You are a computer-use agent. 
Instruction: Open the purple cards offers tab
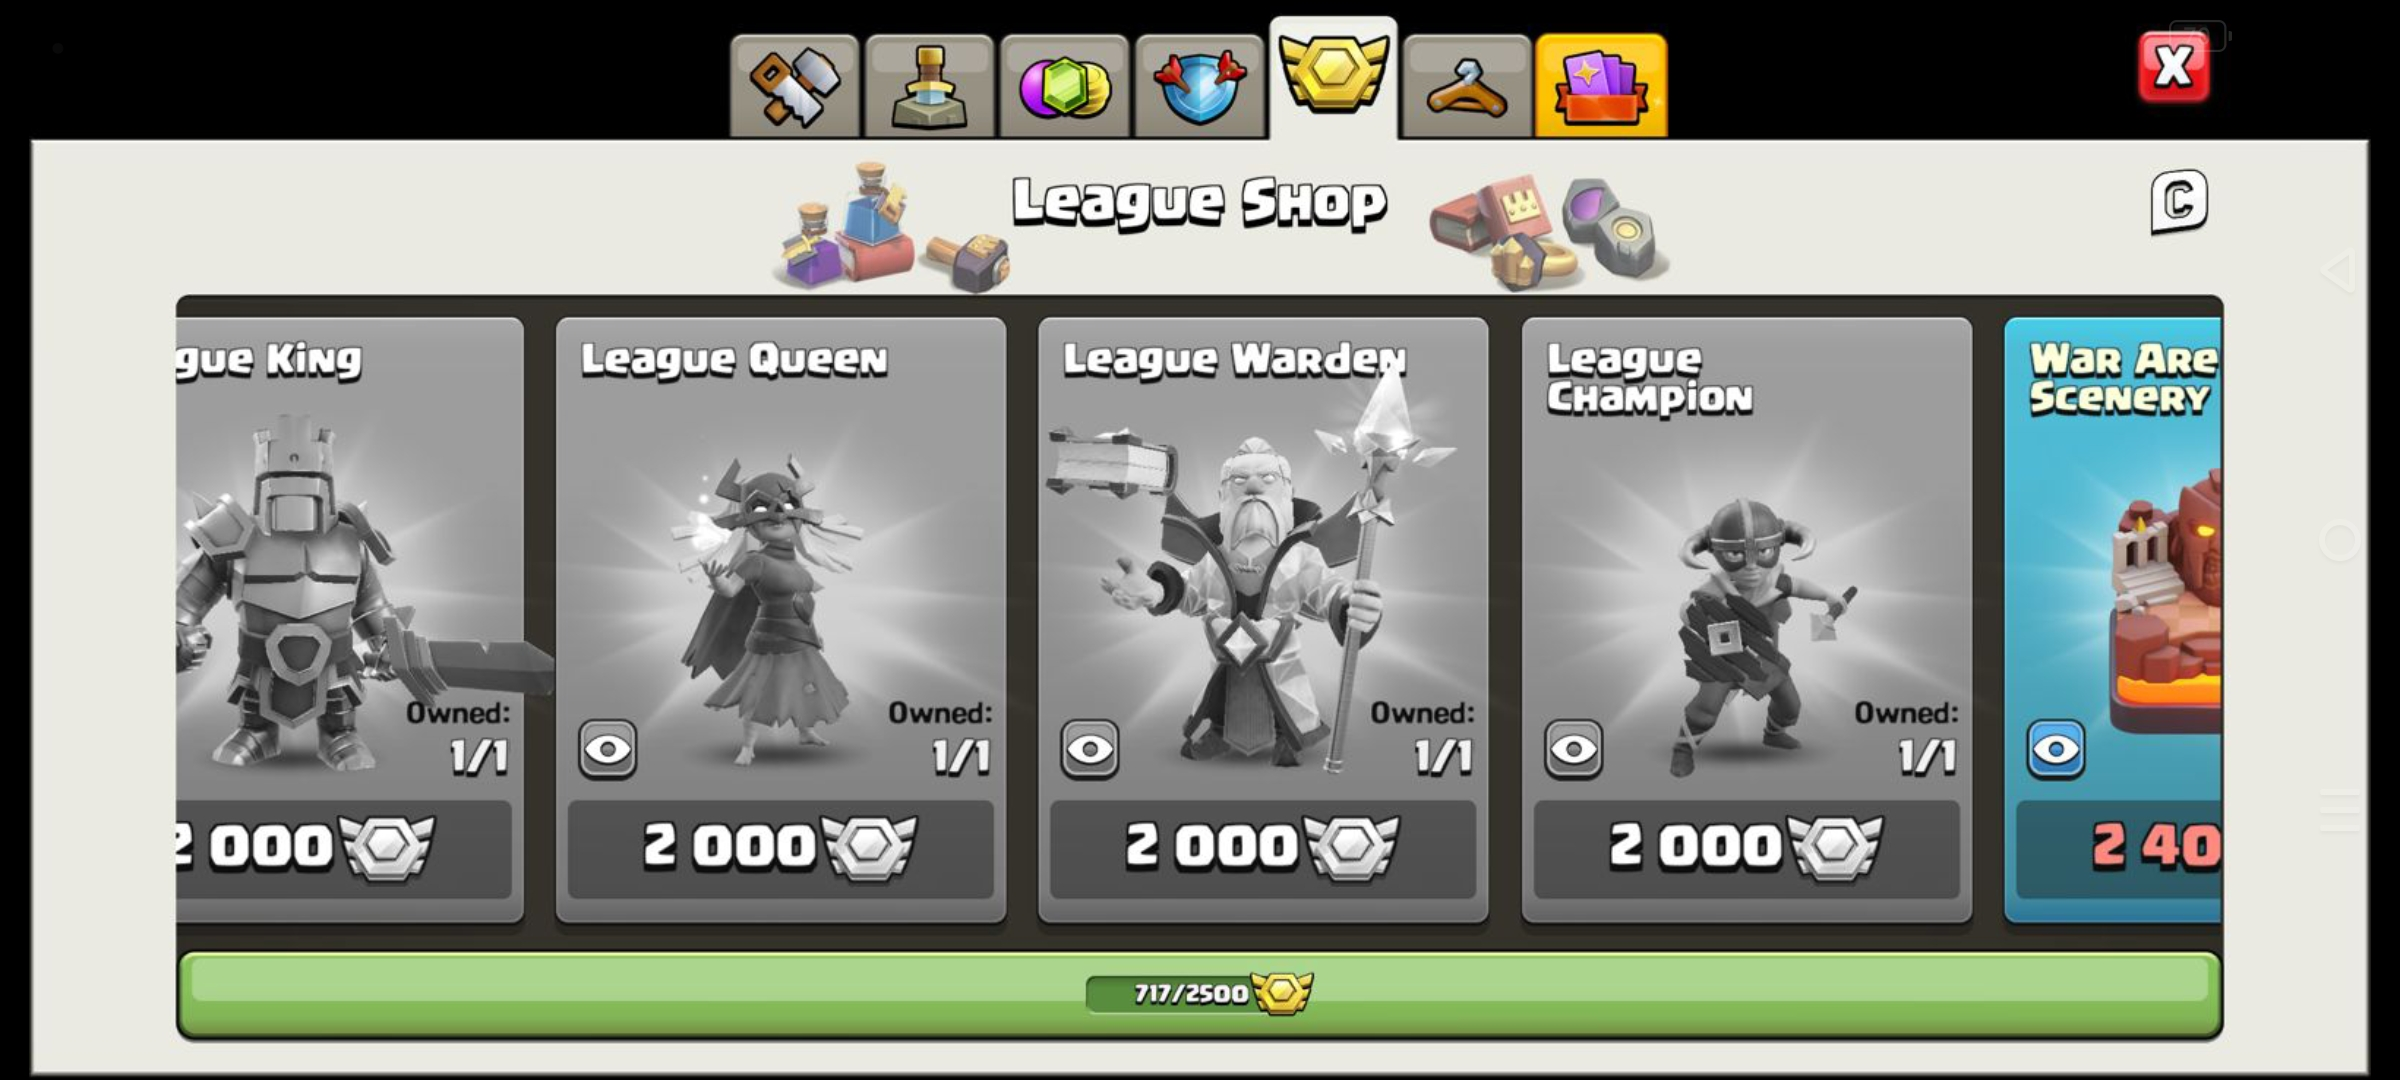pyautogui.click(x=1601, y=86)
